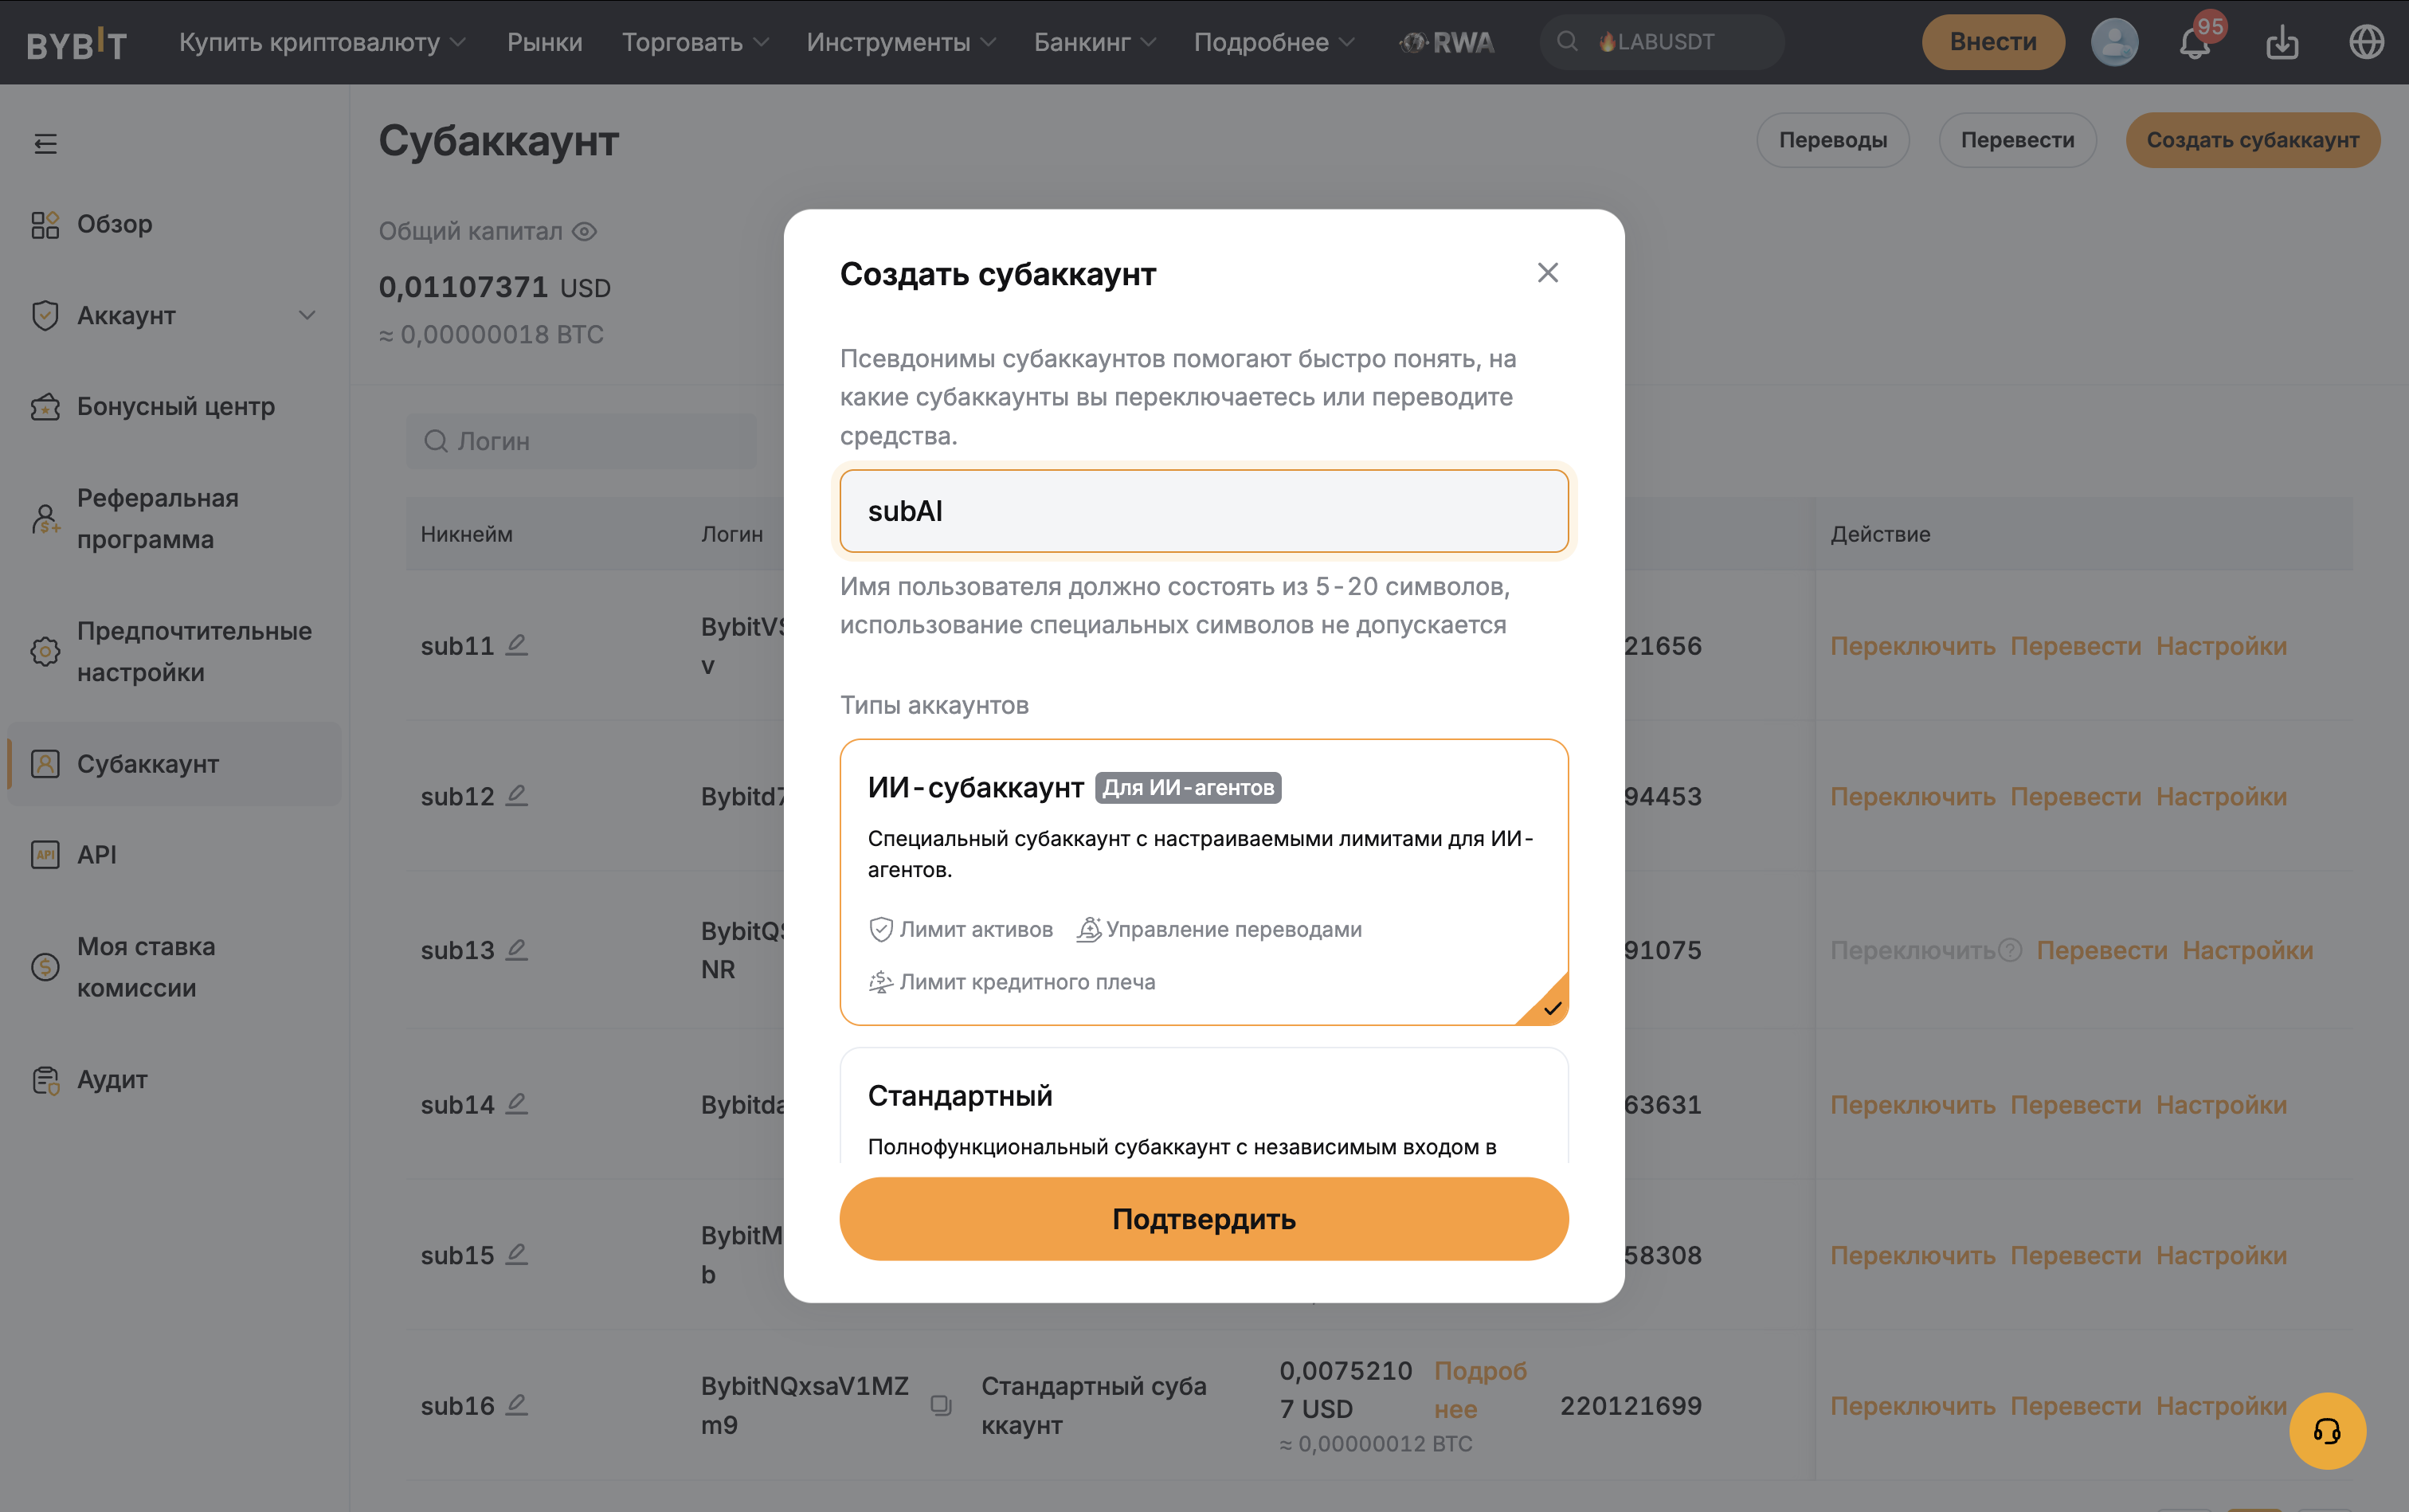Click Настройки for sub14
The height and width of the screenshot is (1512, 2409).
point(2220,1105)
